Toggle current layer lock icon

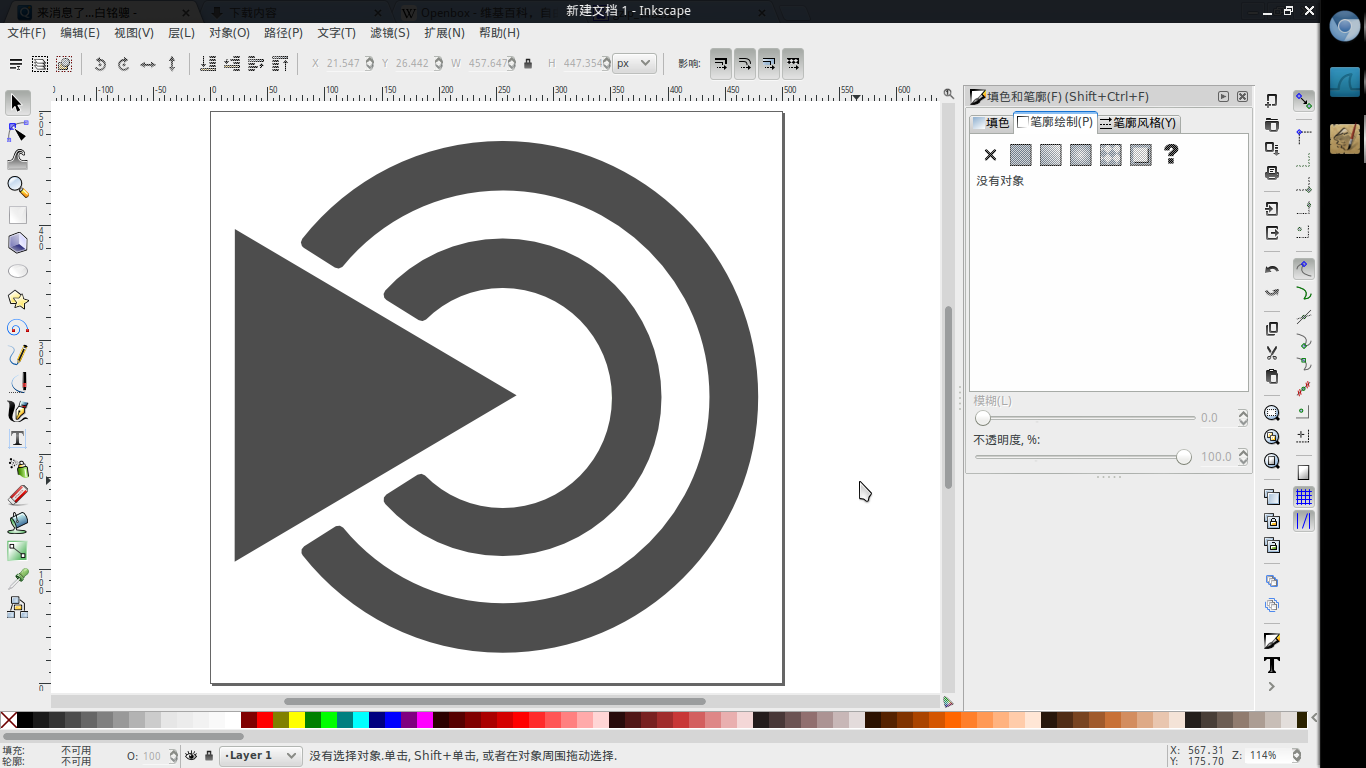tap(208, 756)
